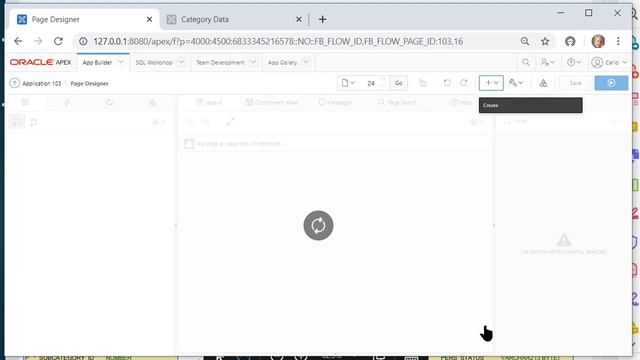Image resolution: width=640 pixels, height=360 pixels.
Task: Open the Dynamic Actions lightning tab
Action: pos(68,102)
